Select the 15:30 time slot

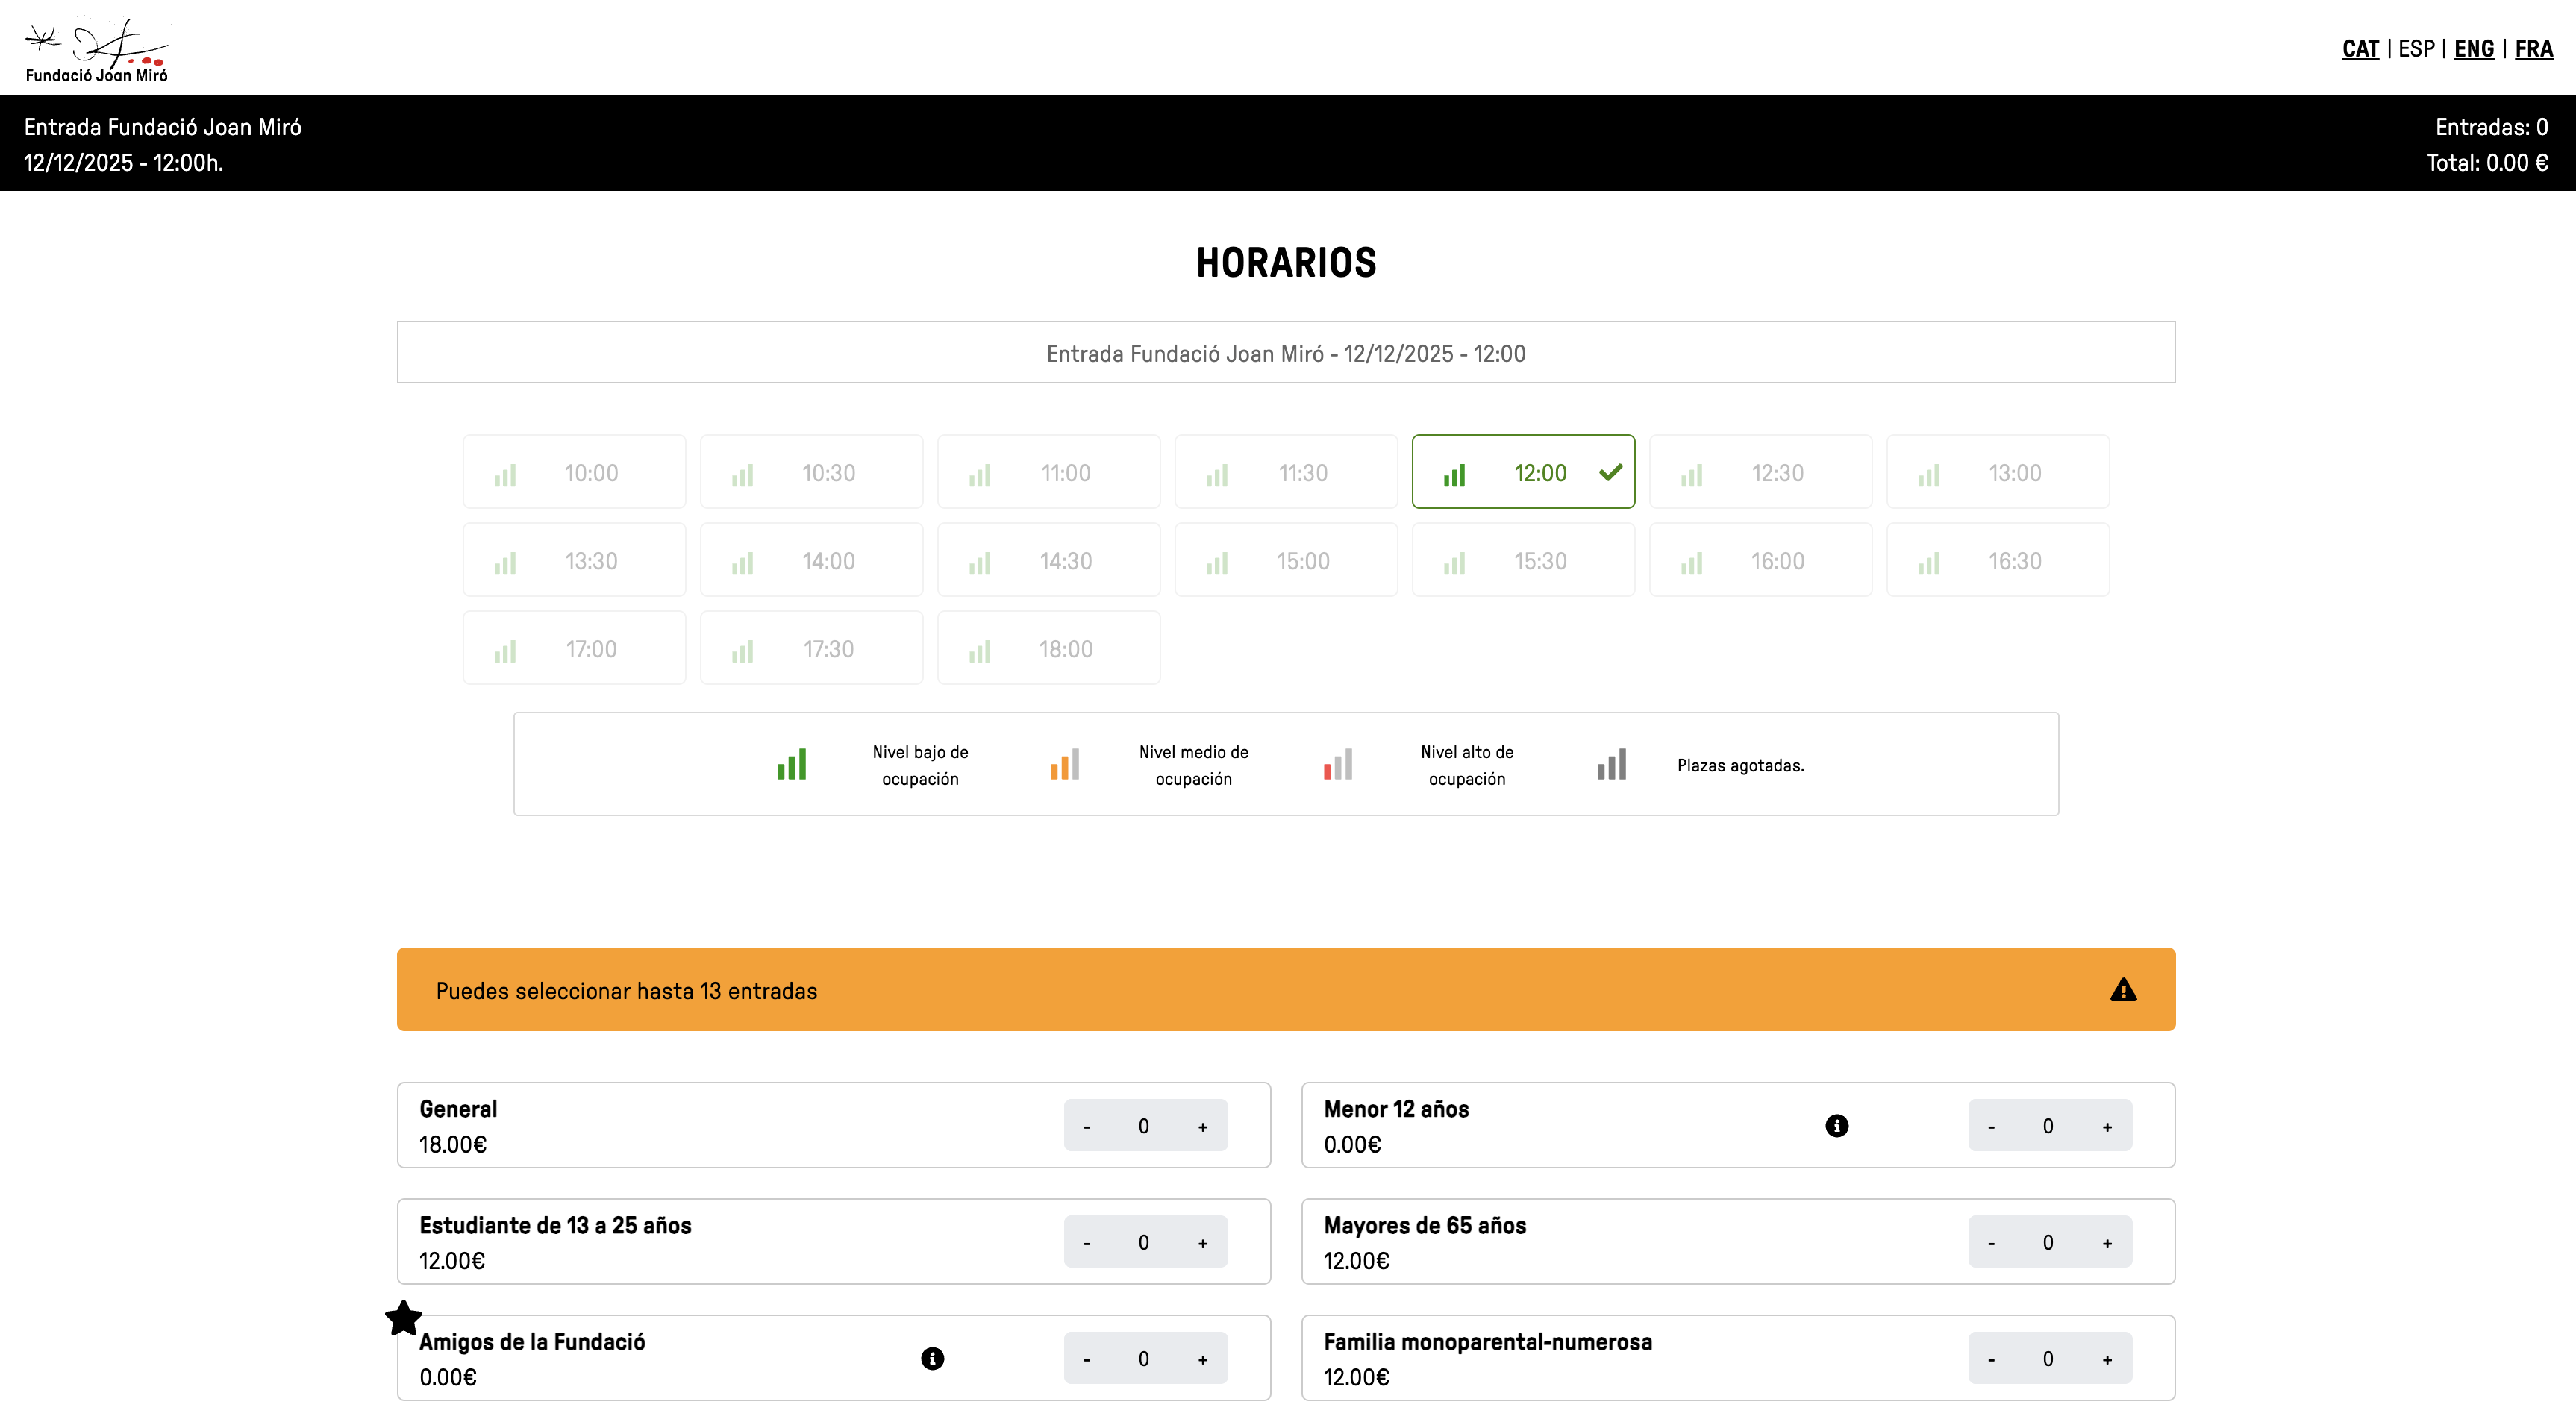pos(1523,560)
